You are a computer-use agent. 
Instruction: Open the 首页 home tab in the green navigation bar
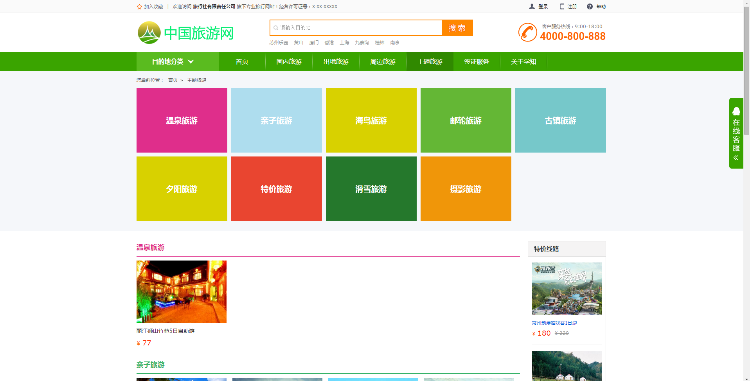coord(242,62)
